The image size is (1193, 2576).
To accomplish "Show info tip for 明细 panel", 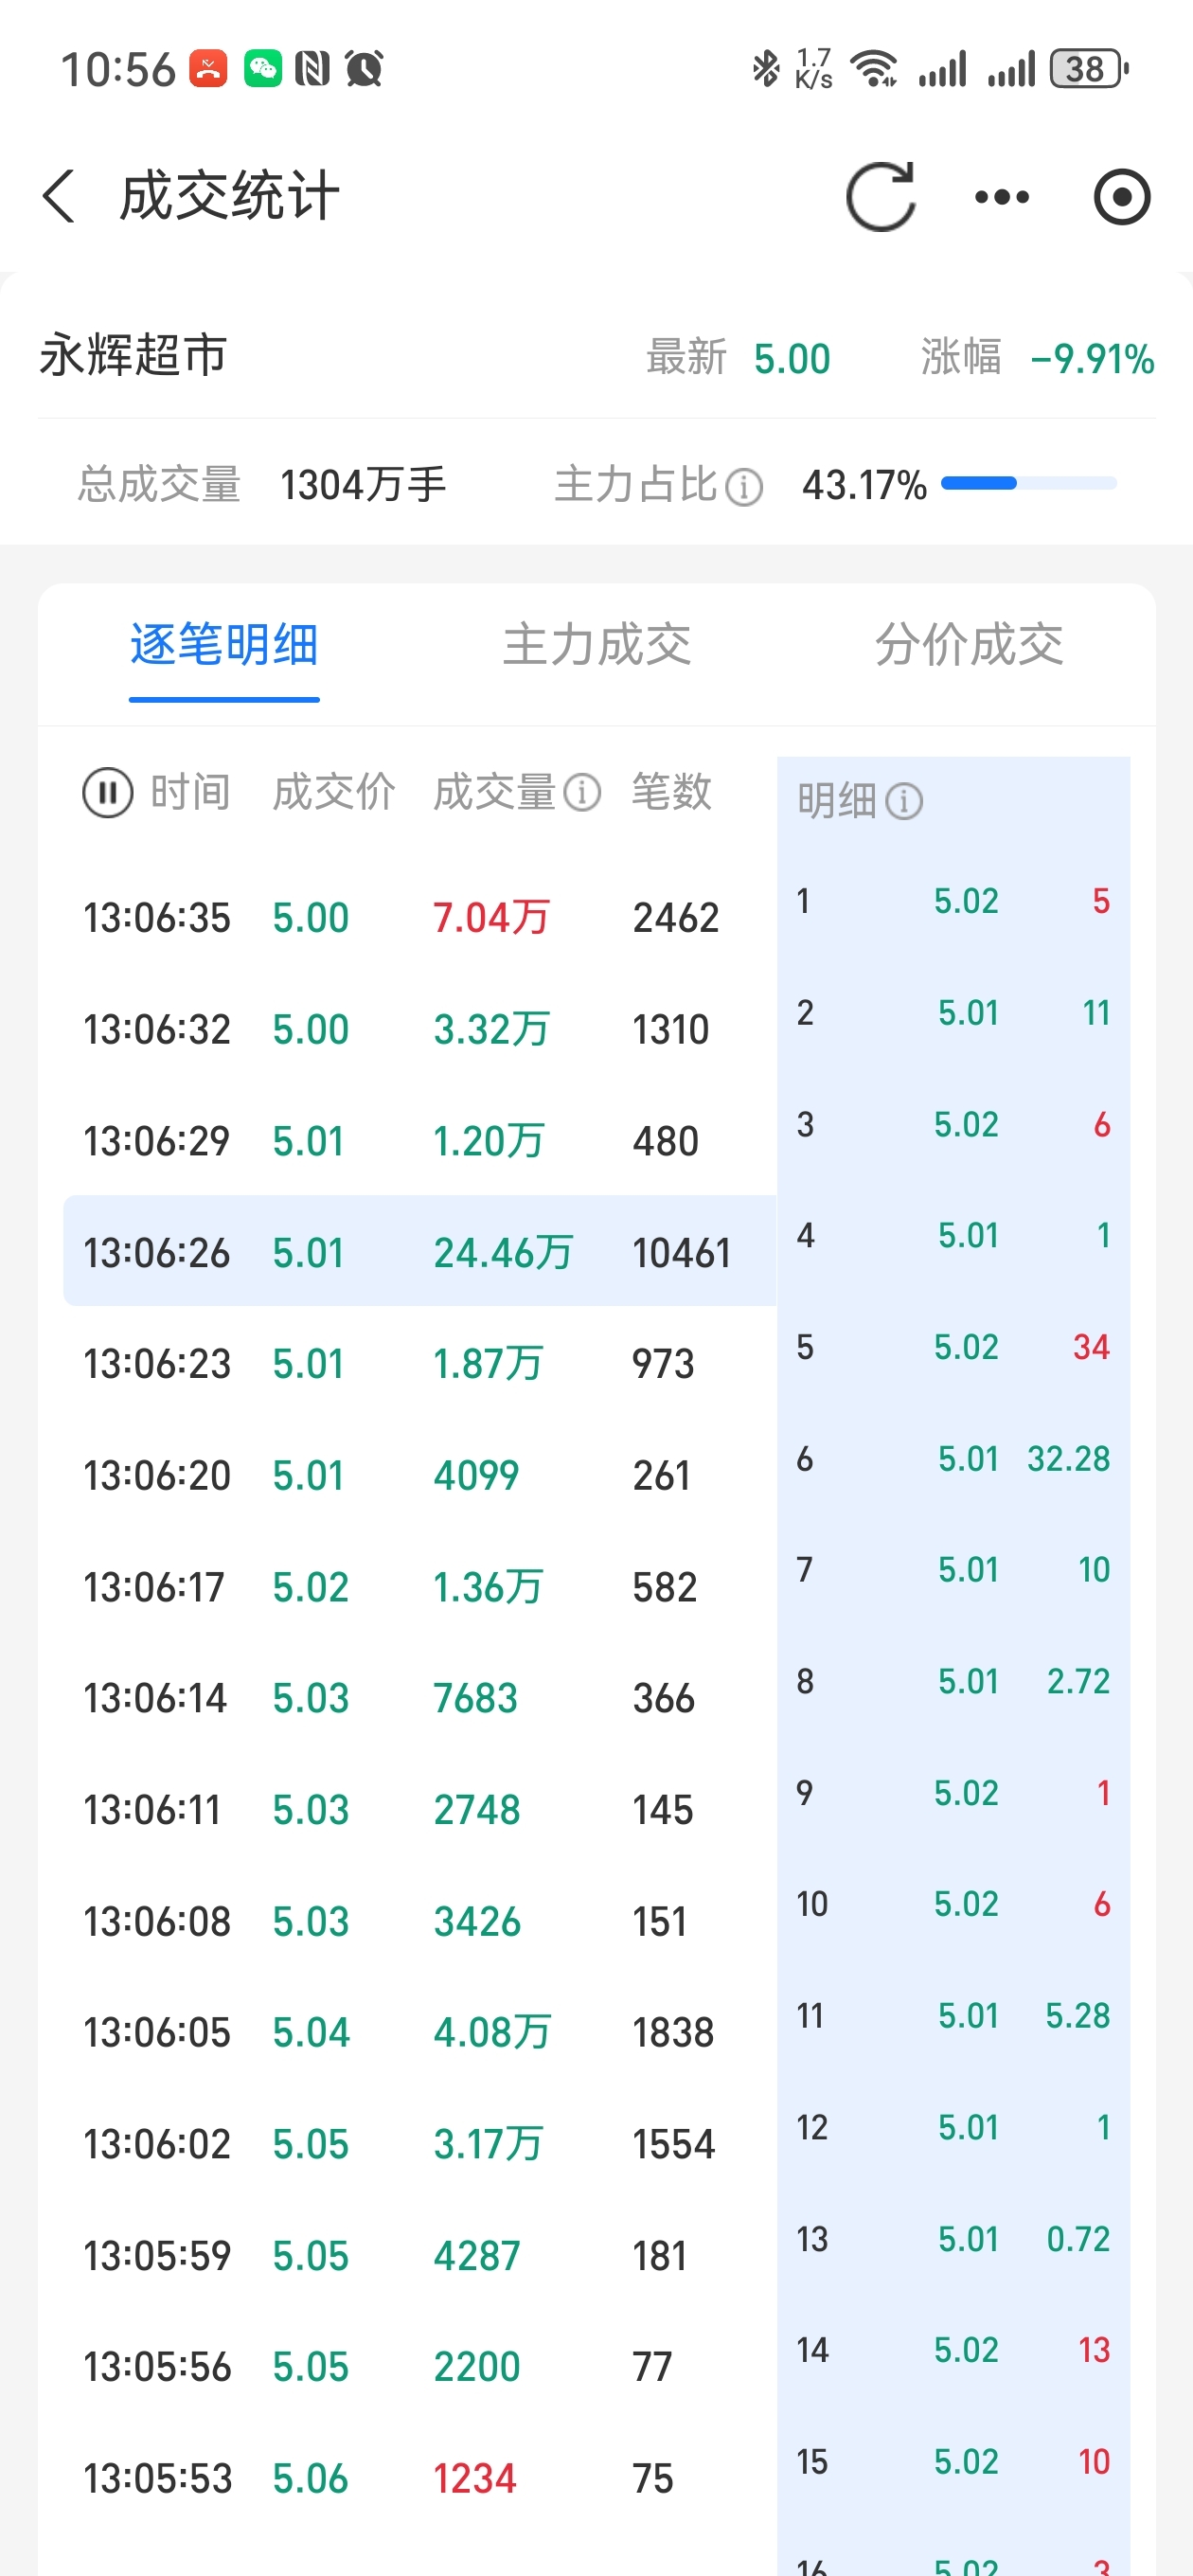I will 904,801.
